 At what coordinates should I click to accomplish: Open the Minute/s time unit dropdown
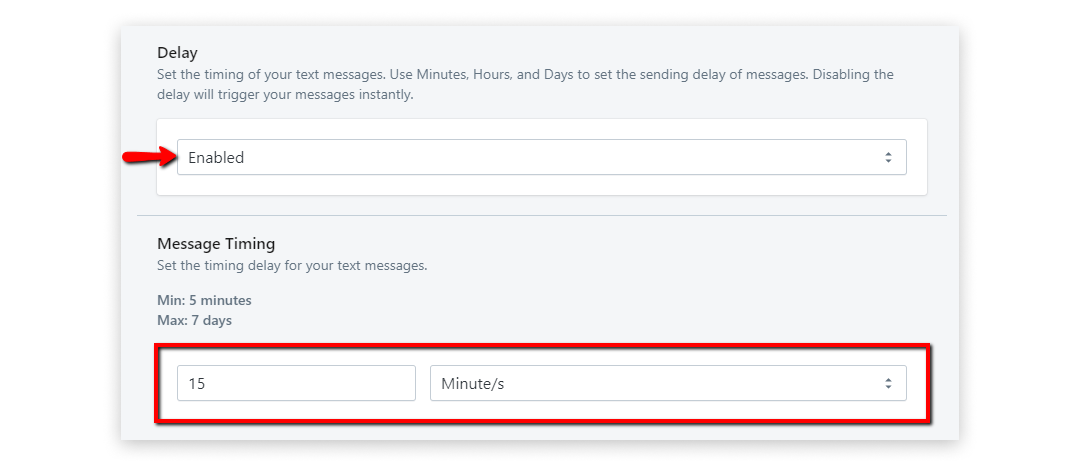(x=668, y=383)
